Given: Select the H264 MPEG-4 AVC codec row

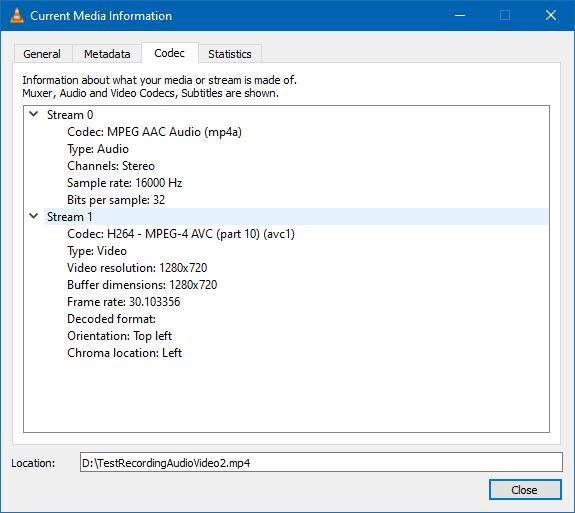Looking at the screenshot, I should (x=181, y=234).
